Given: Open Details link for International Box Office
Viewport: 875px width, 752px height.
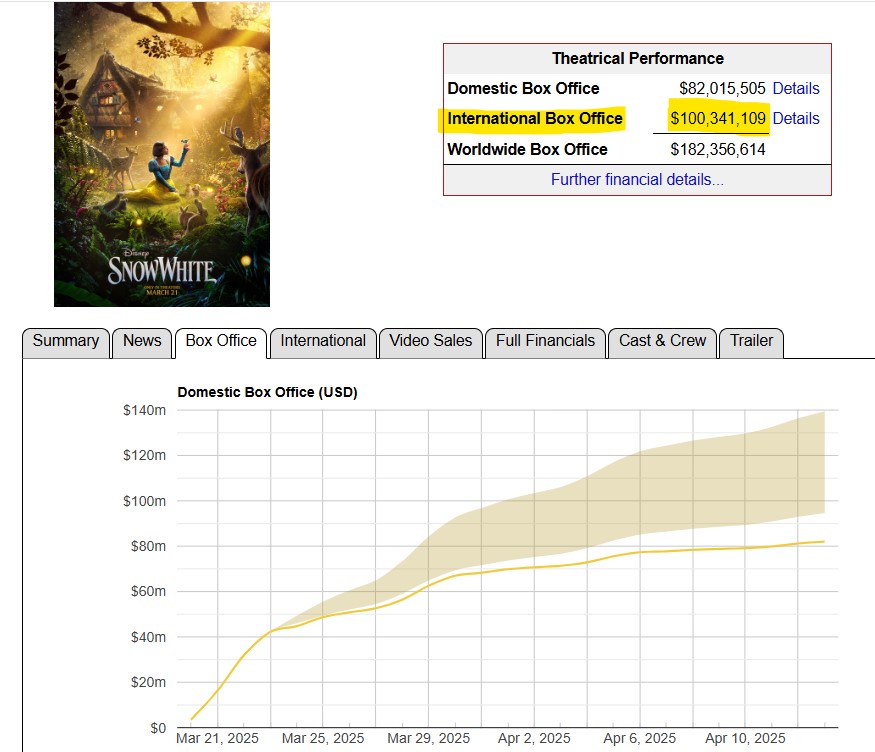Looking at the screenshot, I should pyautogui.click(x=796, y=119).
